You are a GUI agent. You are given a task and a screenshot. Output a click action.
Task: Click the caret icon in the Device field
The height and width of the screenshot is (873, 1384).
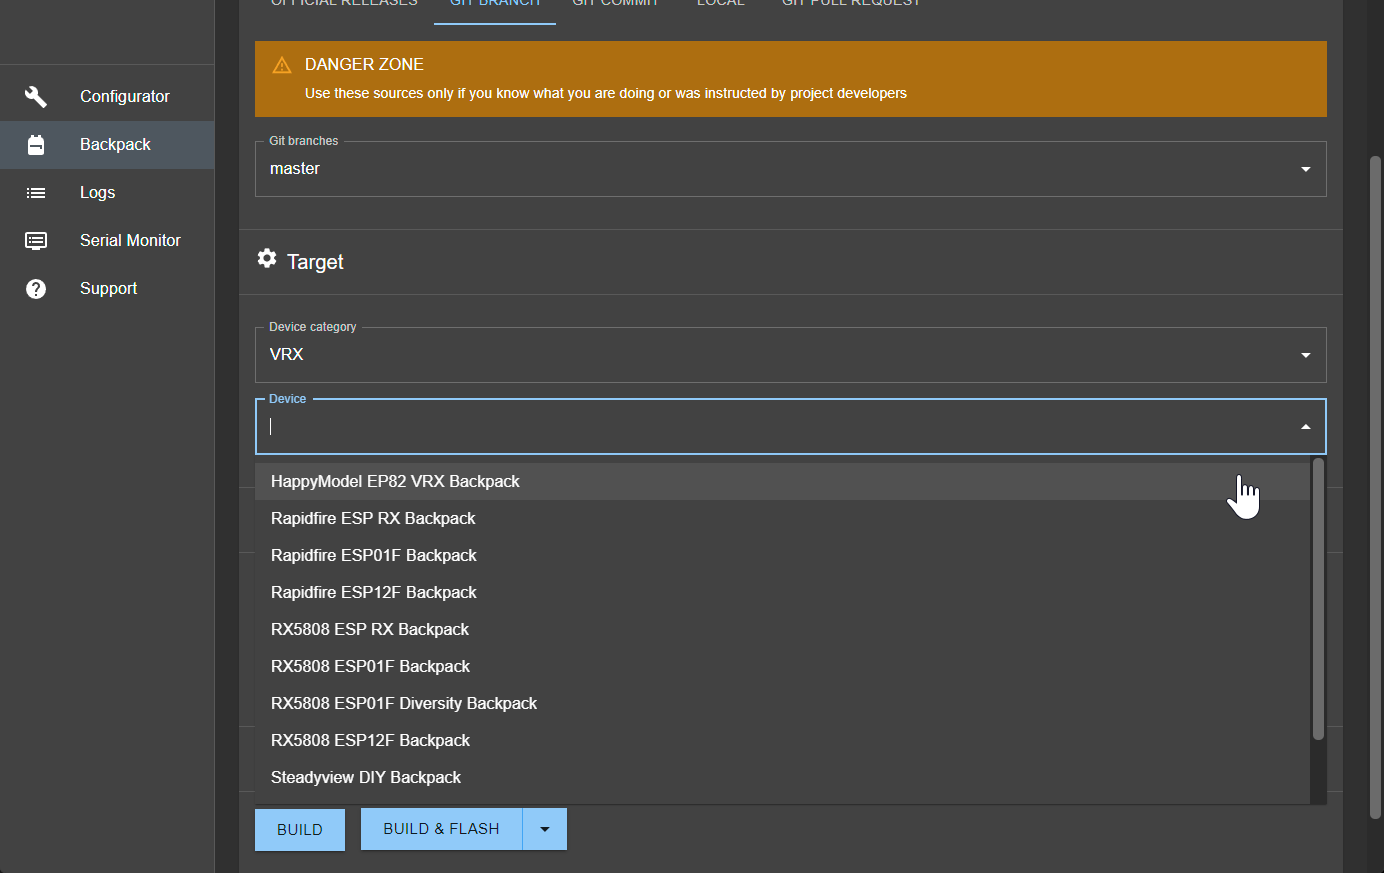1305,426
